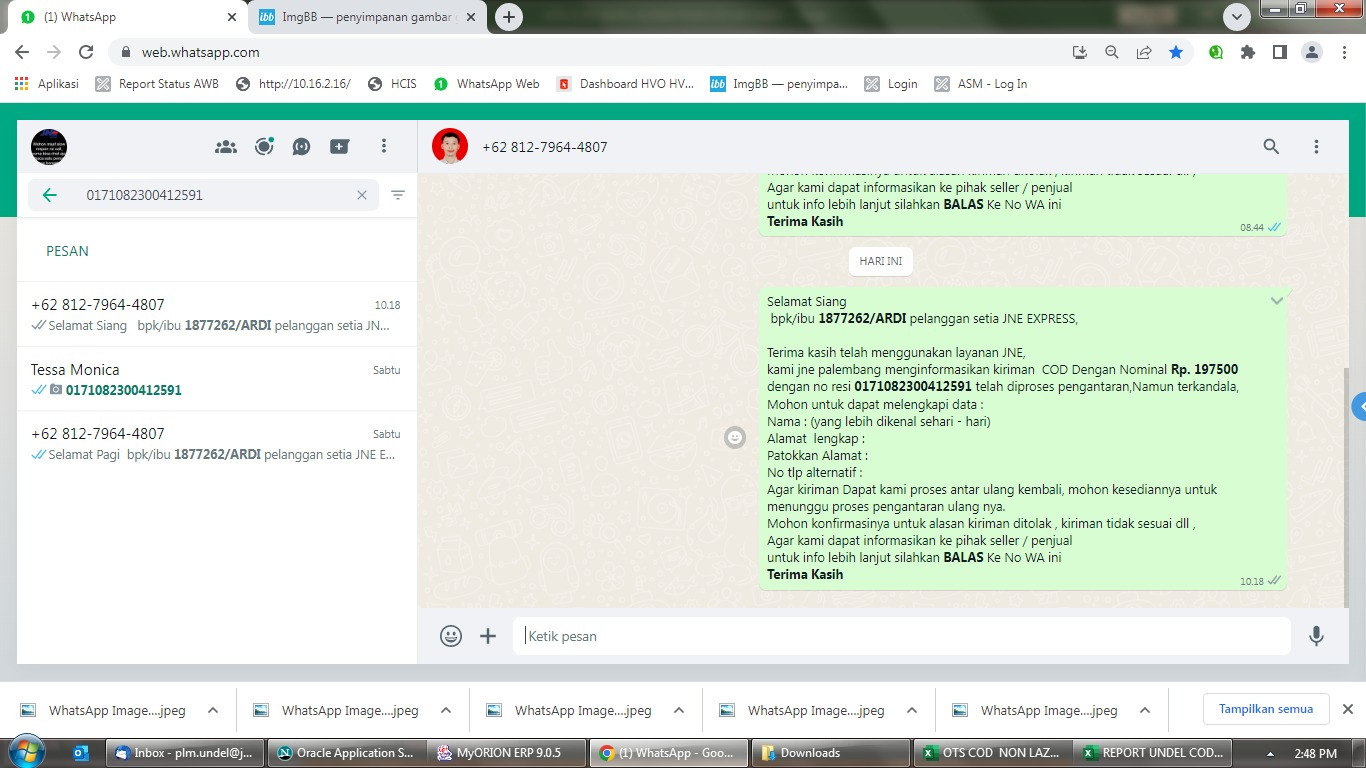Screen dimensions: 1366x768
Task: Open Aplikasi bookmarks shortcut
Action: click(47, 84)
